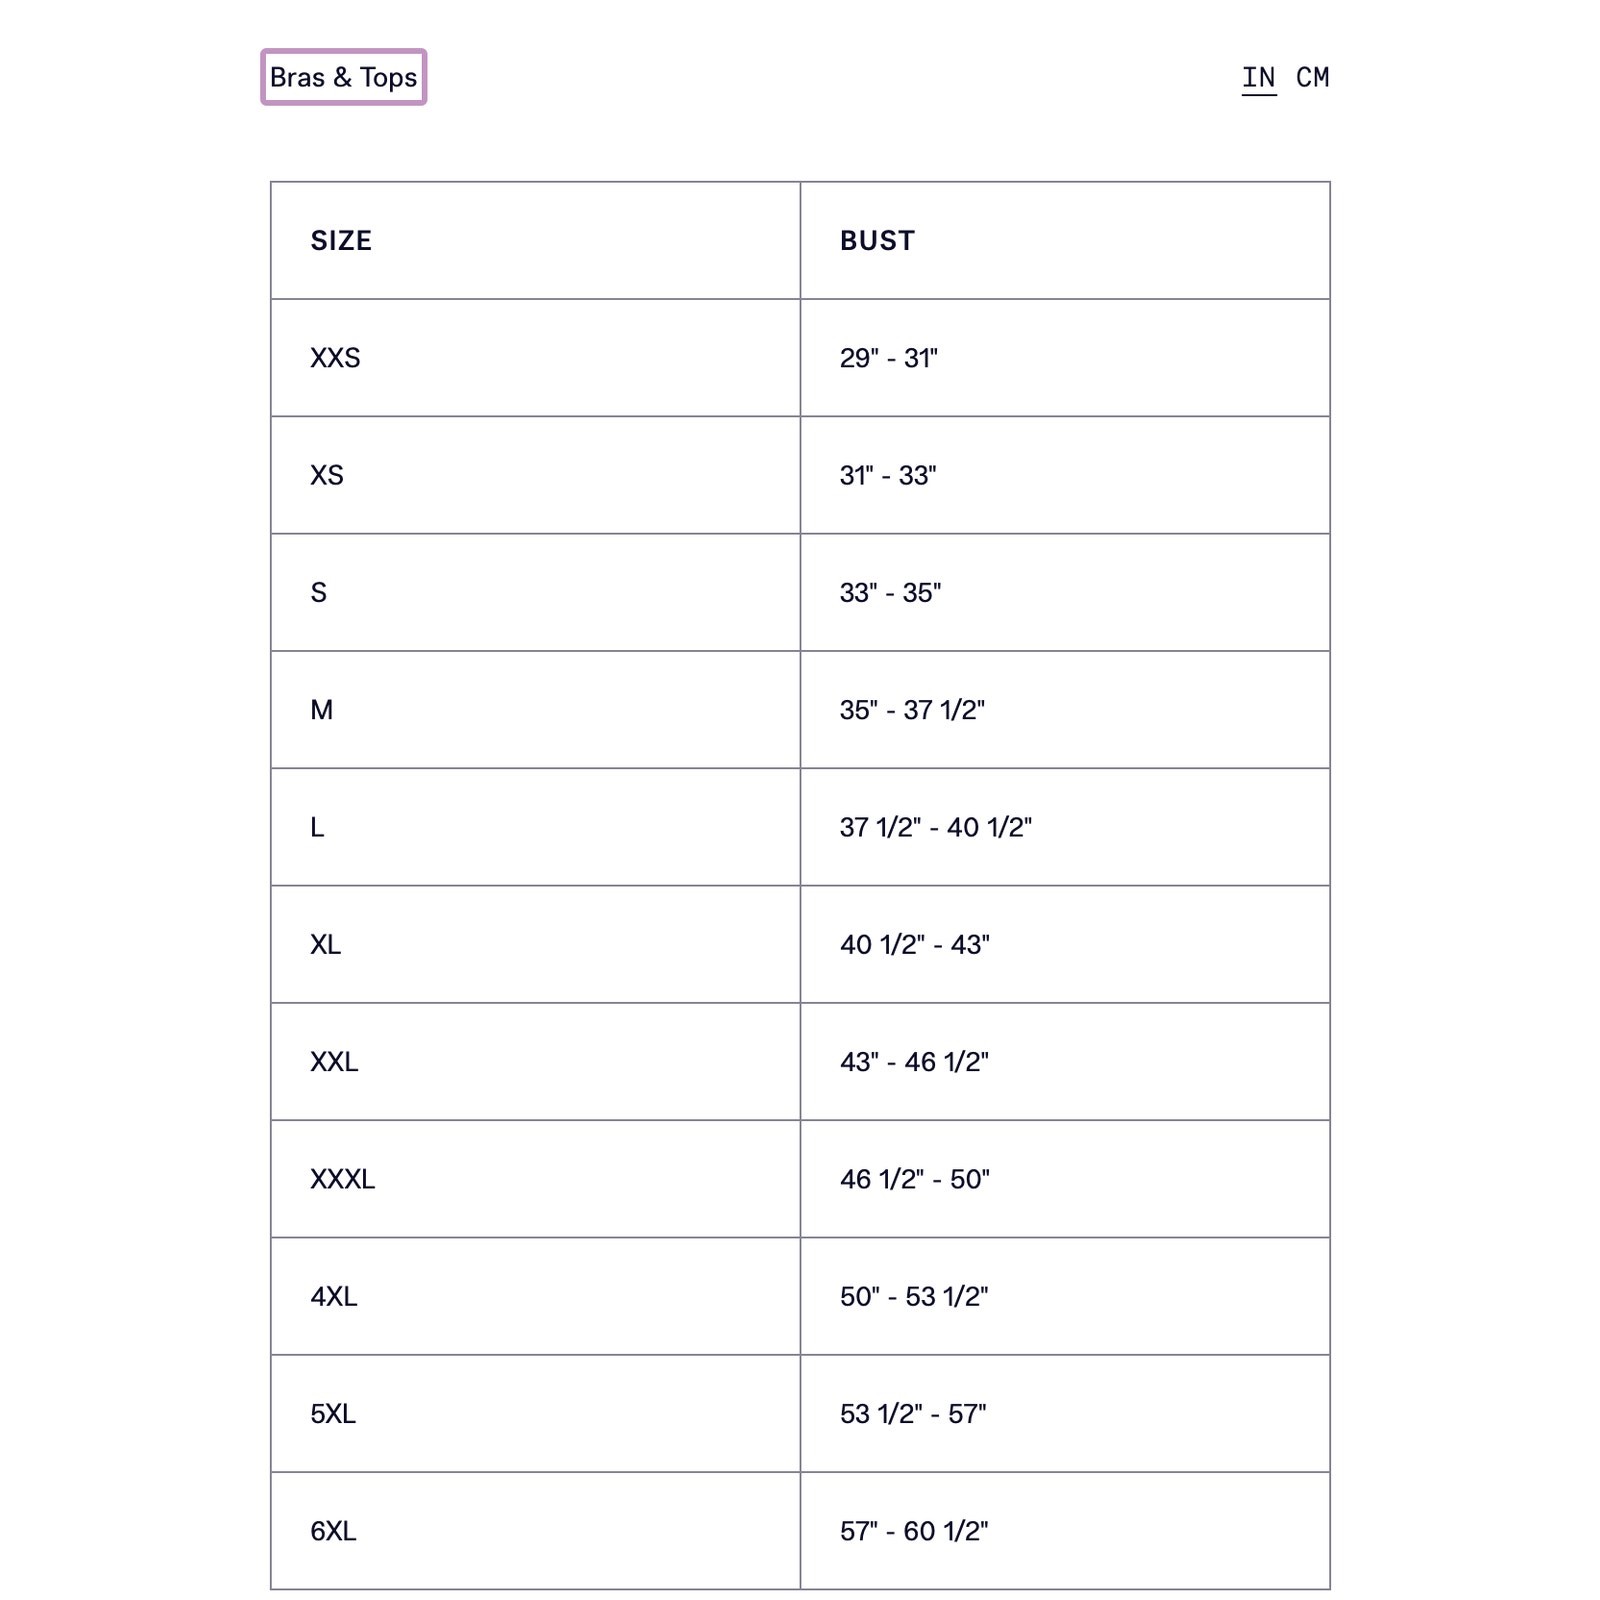The image size is (1600, 1600).
Task: Click the 5XL size row label
Action: [333, 1414]
